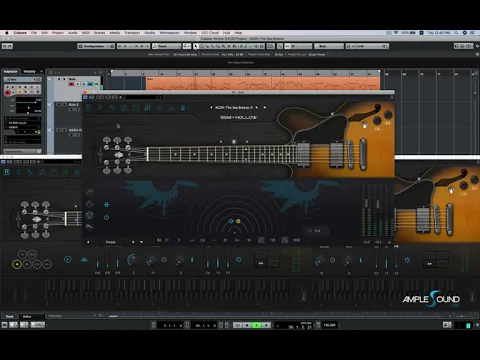The image size is (480, 360).
Task: Open the Touch automation mode dropdown
Action: tap(166, 46)
